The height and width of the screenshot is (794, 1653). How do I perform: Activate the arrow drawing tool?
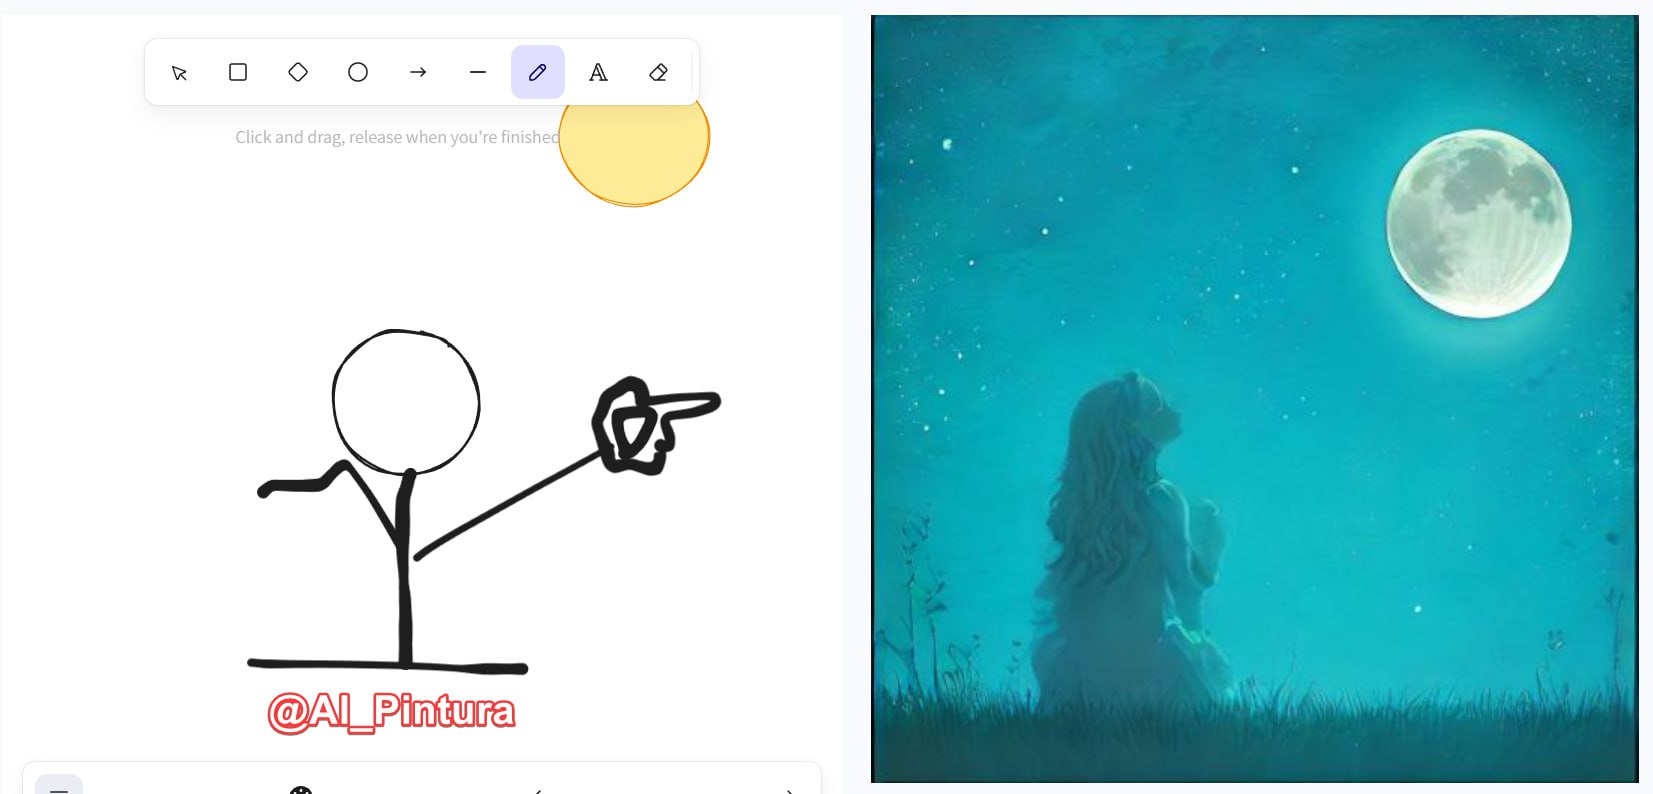click(418, 72)
